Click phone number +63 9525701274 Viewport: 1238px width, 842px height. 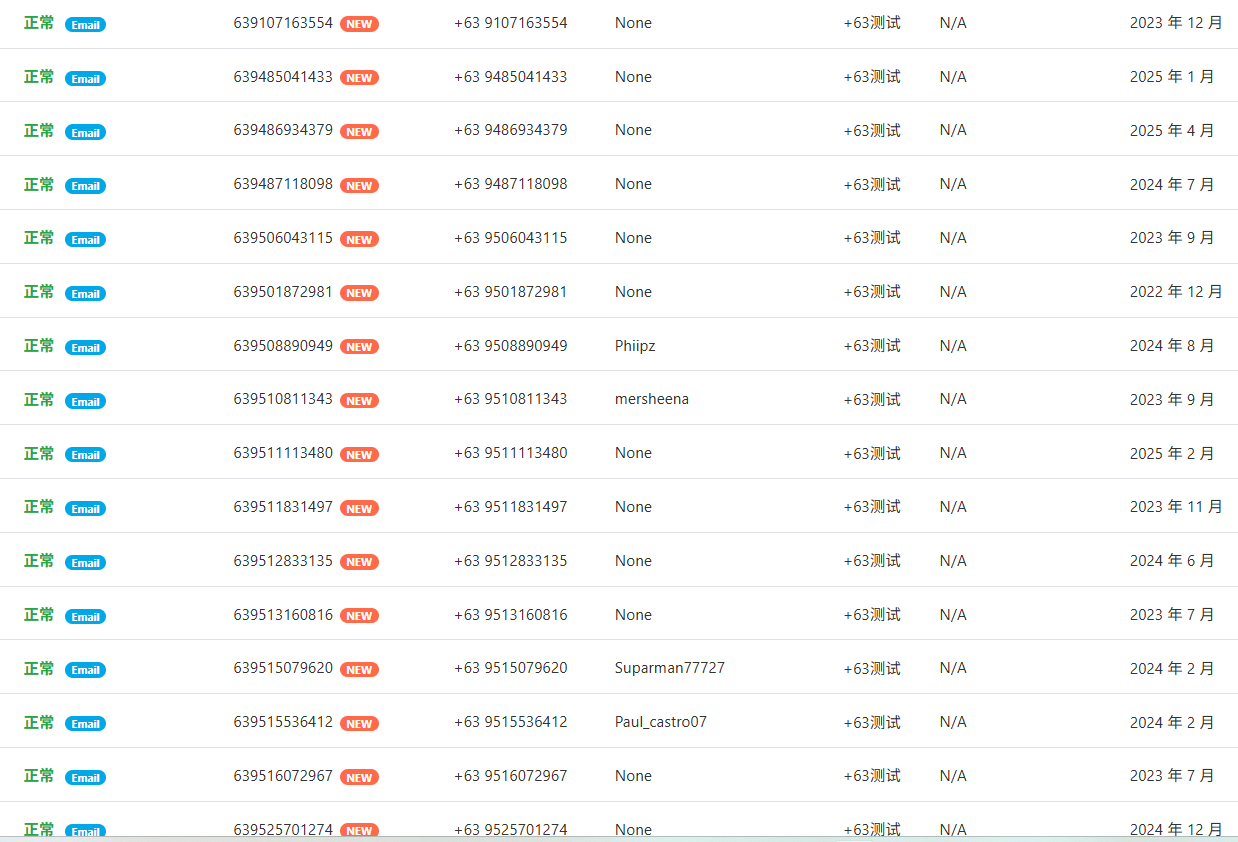click(x=510, y=830)
